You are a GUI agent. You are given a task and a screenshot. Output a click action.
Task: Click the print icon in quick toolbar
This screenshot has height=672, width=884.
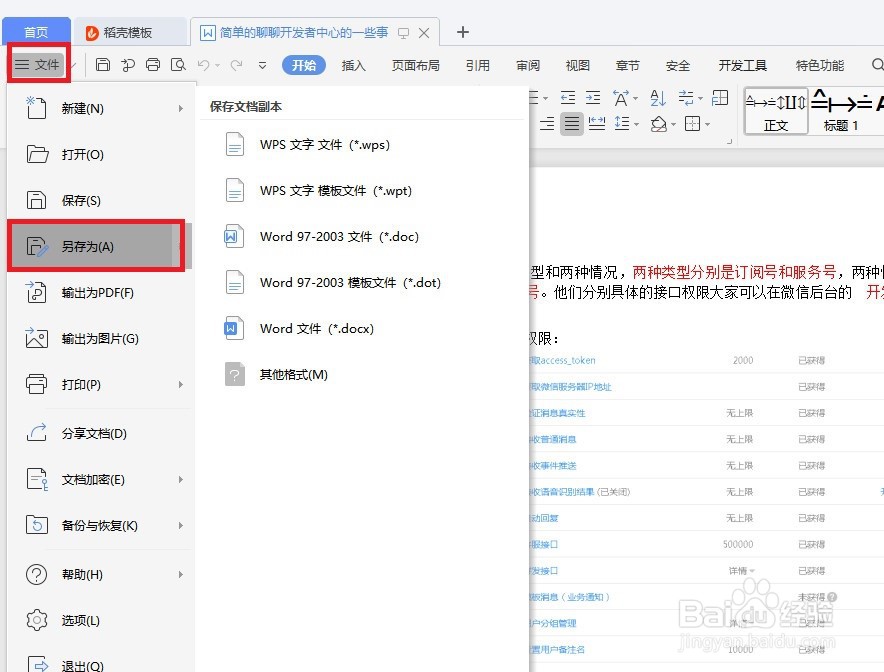coord(153,65)
